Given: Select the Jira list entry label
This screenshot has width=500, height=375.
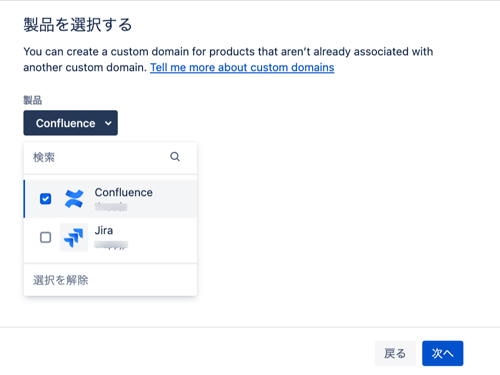Looking at the screenshot, I should [x=104, y=230].
